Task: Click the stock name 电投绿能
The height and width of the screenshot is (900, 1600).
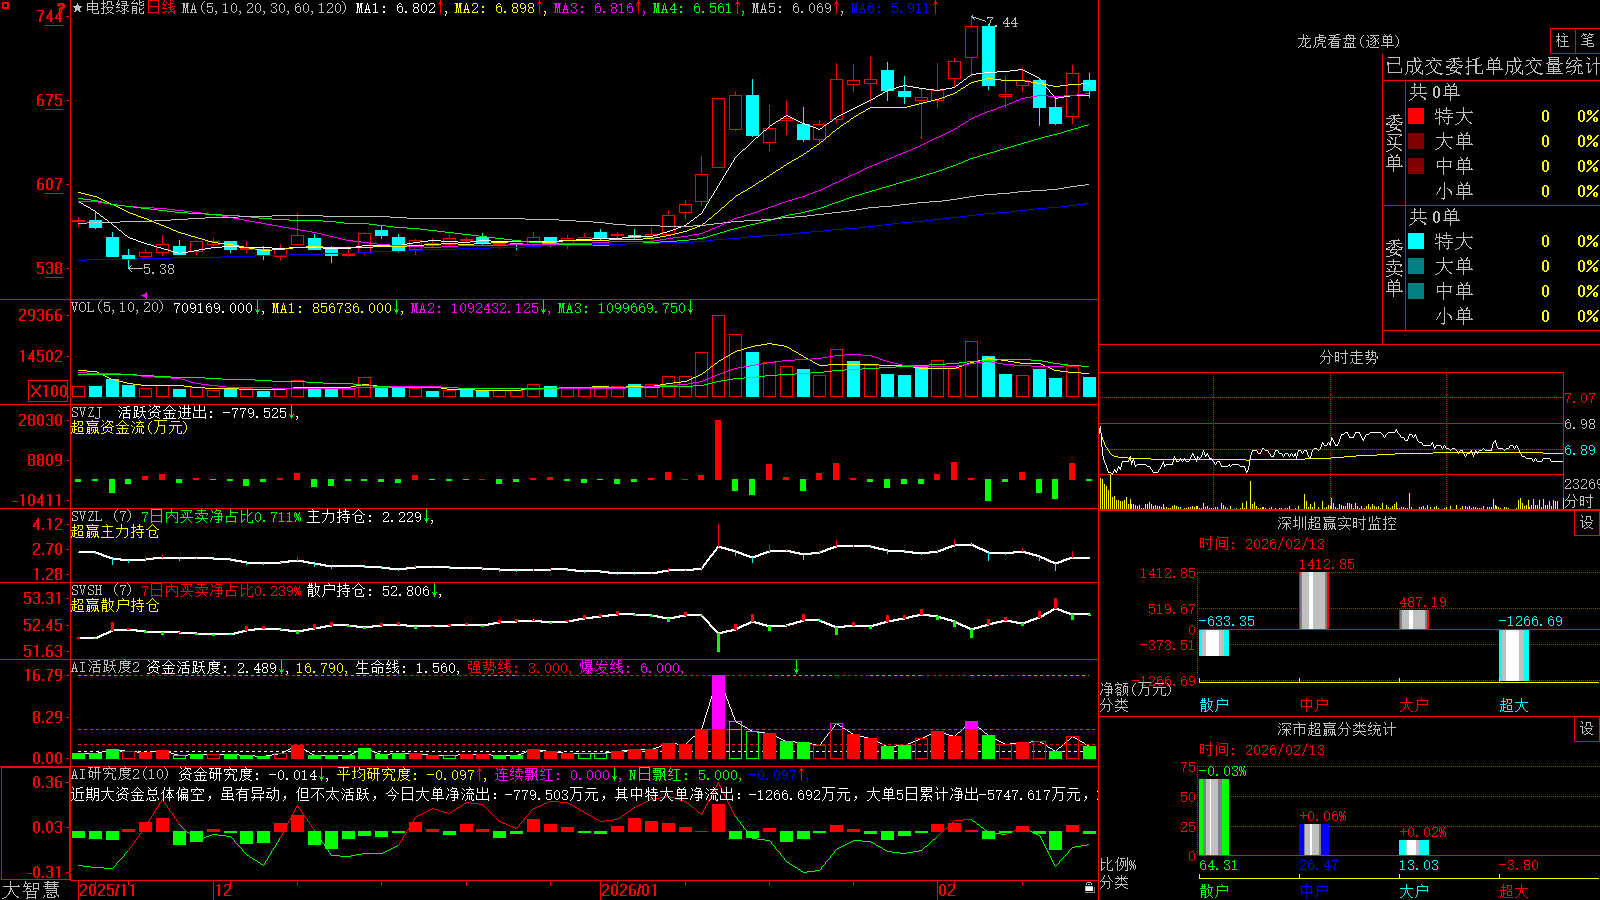Action: tap(115, 8)
